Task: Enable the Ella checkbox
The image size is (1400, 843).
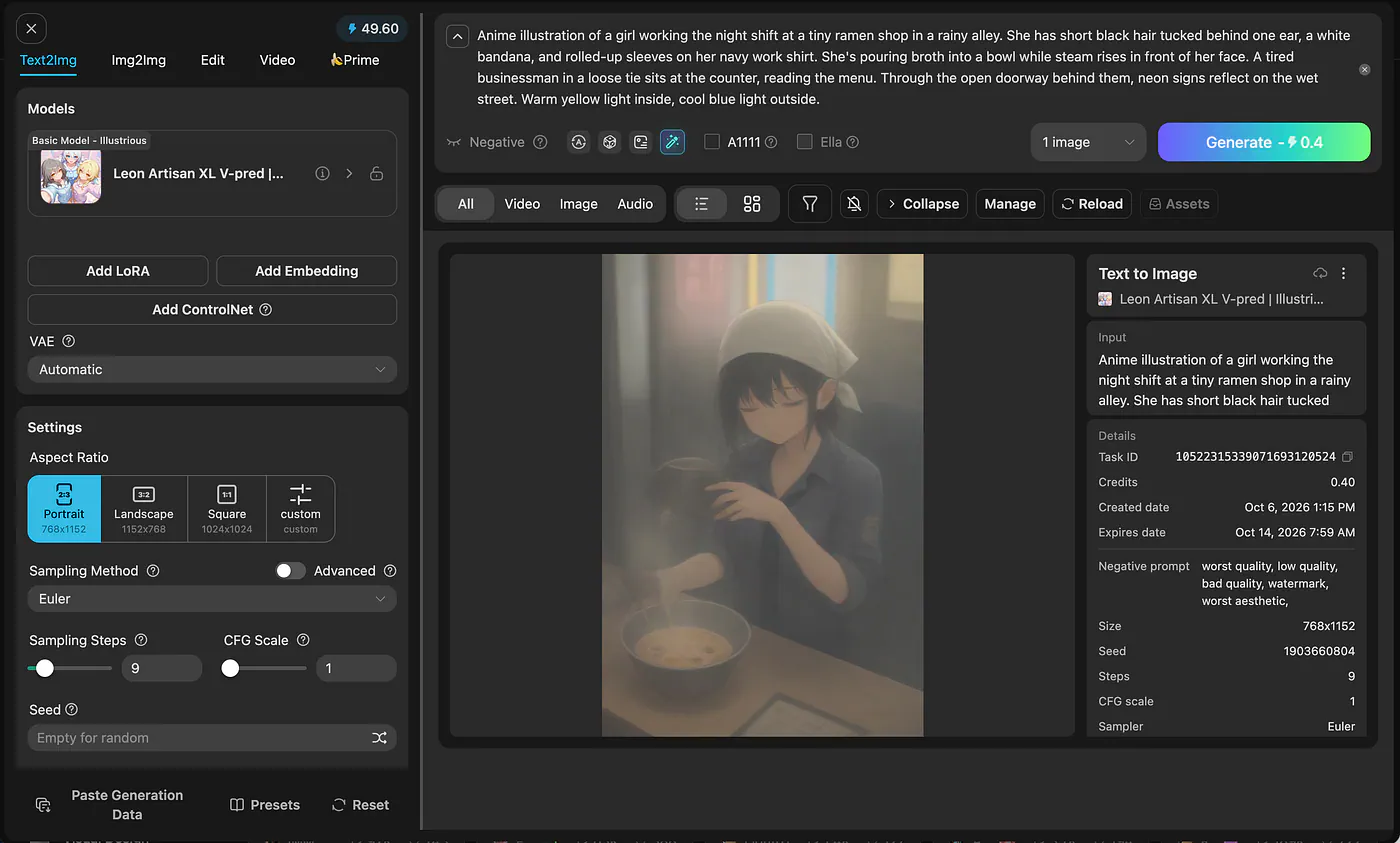Action: 804,142
